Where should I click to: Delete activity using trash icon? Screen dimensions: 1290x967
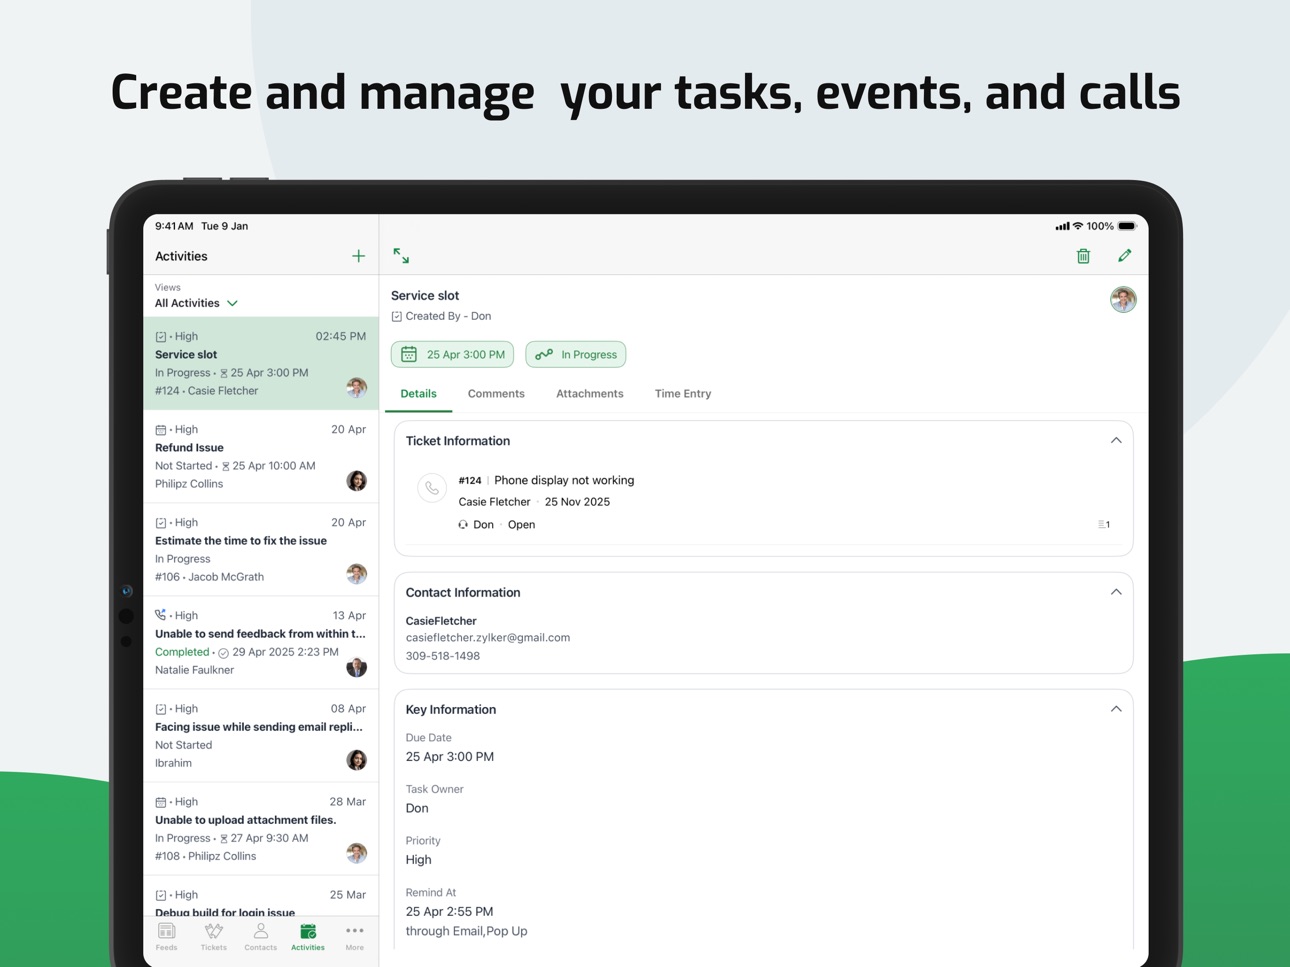point(1083,256)
